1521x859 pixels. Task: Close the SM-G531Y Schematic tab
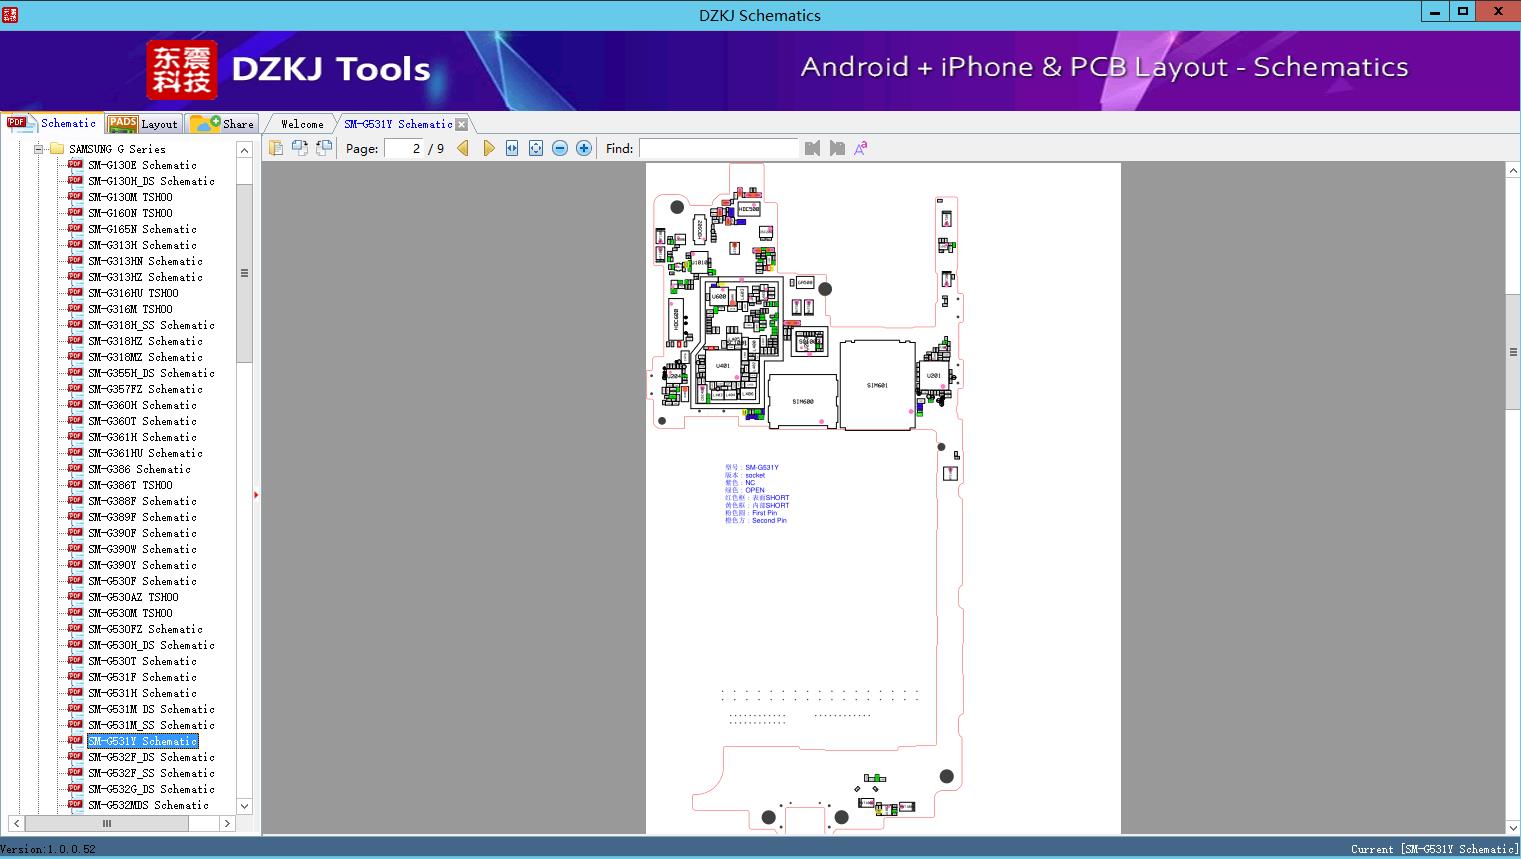(x=462, y=125)
